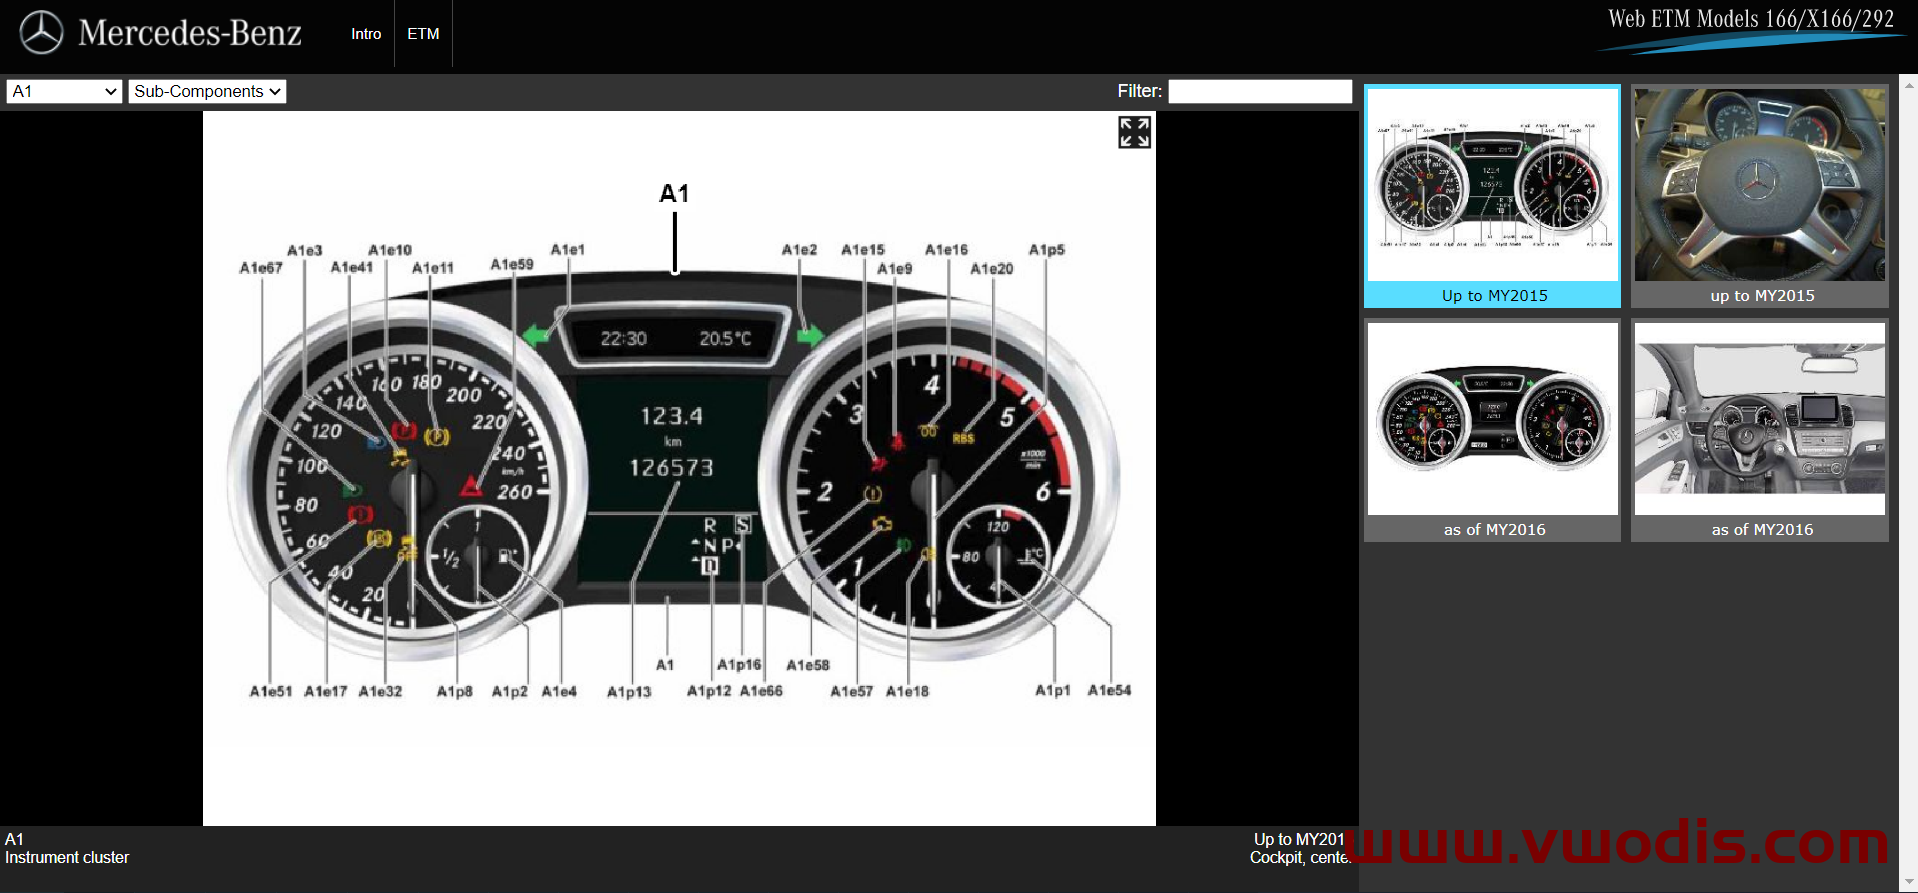Screen dimensions: 1918x893
Task: Open the A1 component dropdown
Action: point(64,91)
